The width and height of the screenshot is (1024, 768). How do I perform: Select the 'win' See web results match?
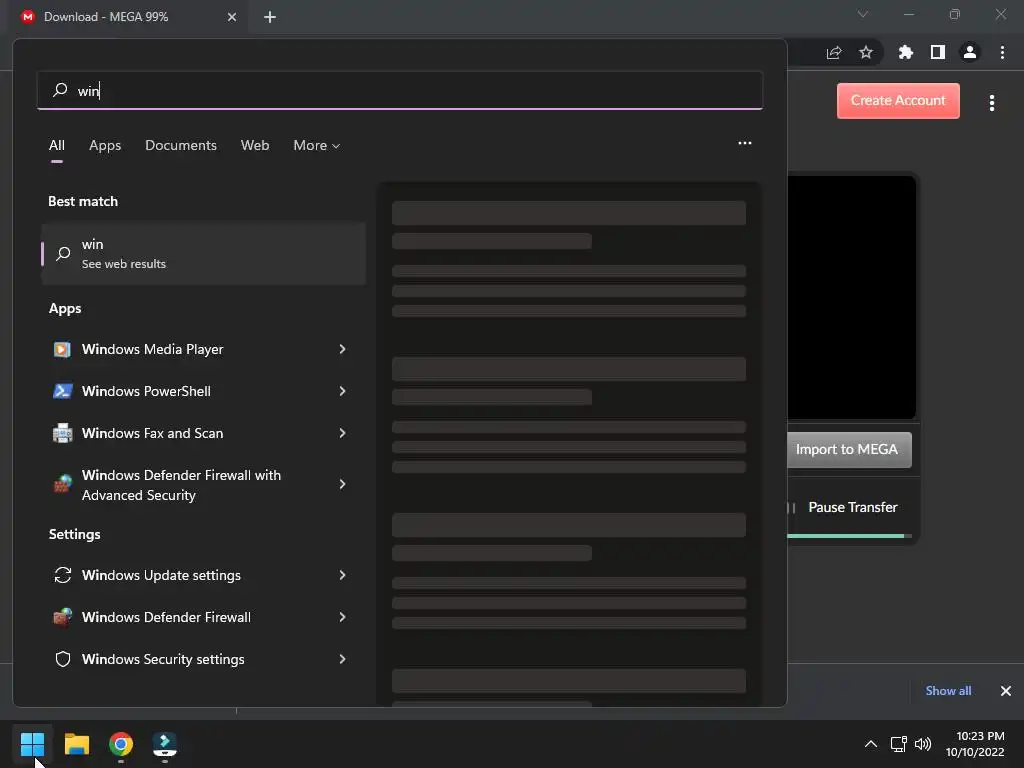click(x=203, y=253)
